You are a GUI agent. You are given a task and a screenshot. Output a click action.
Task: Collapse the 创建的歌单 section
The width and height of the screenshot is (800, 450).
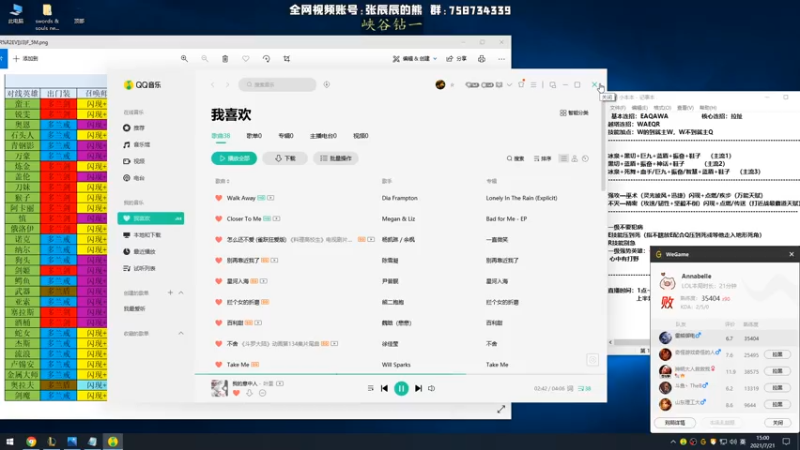click(181, 292)
